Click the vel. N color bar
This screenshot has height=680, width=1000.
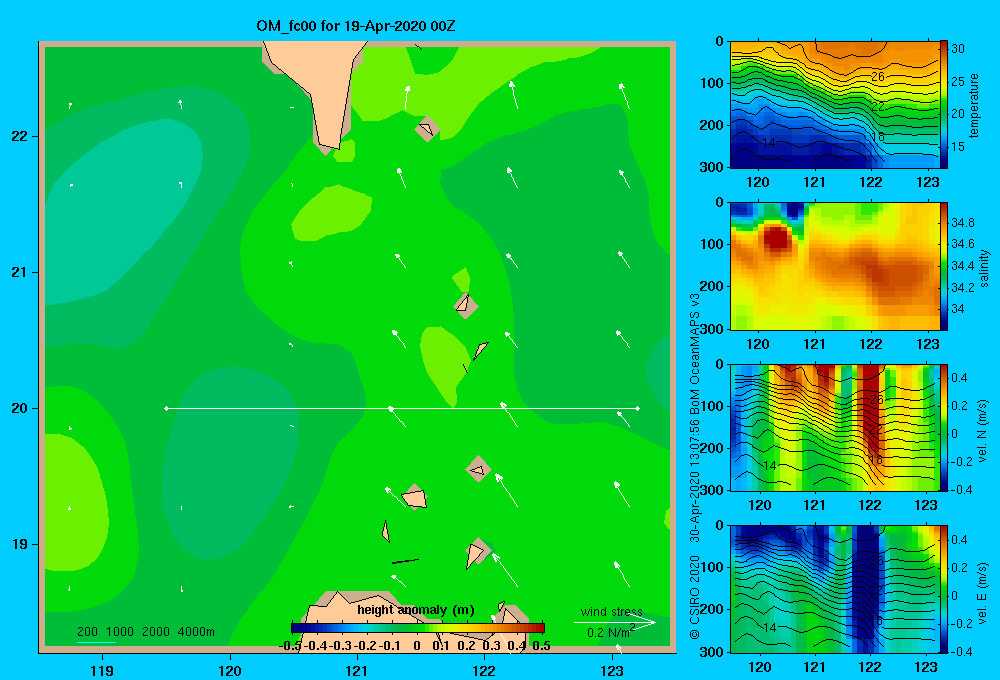coord(944,427)
